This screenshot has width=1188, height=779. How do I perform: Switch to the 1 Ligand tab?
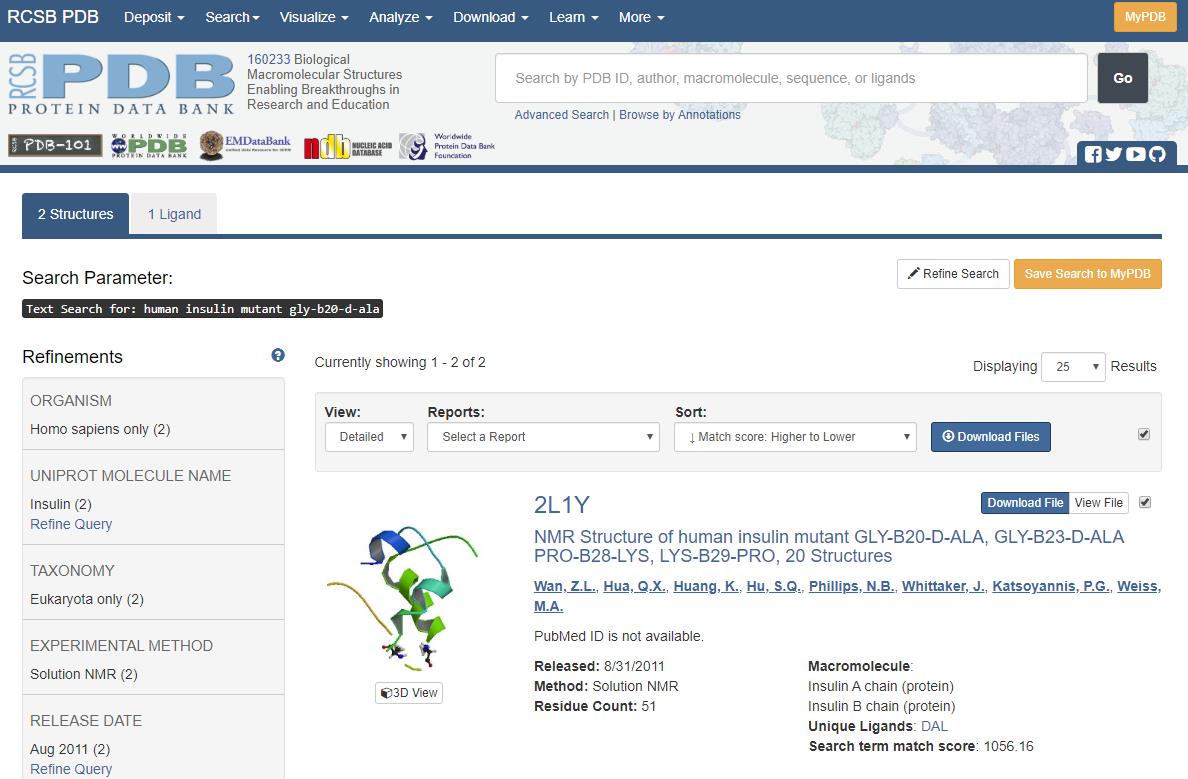[174, 214]
